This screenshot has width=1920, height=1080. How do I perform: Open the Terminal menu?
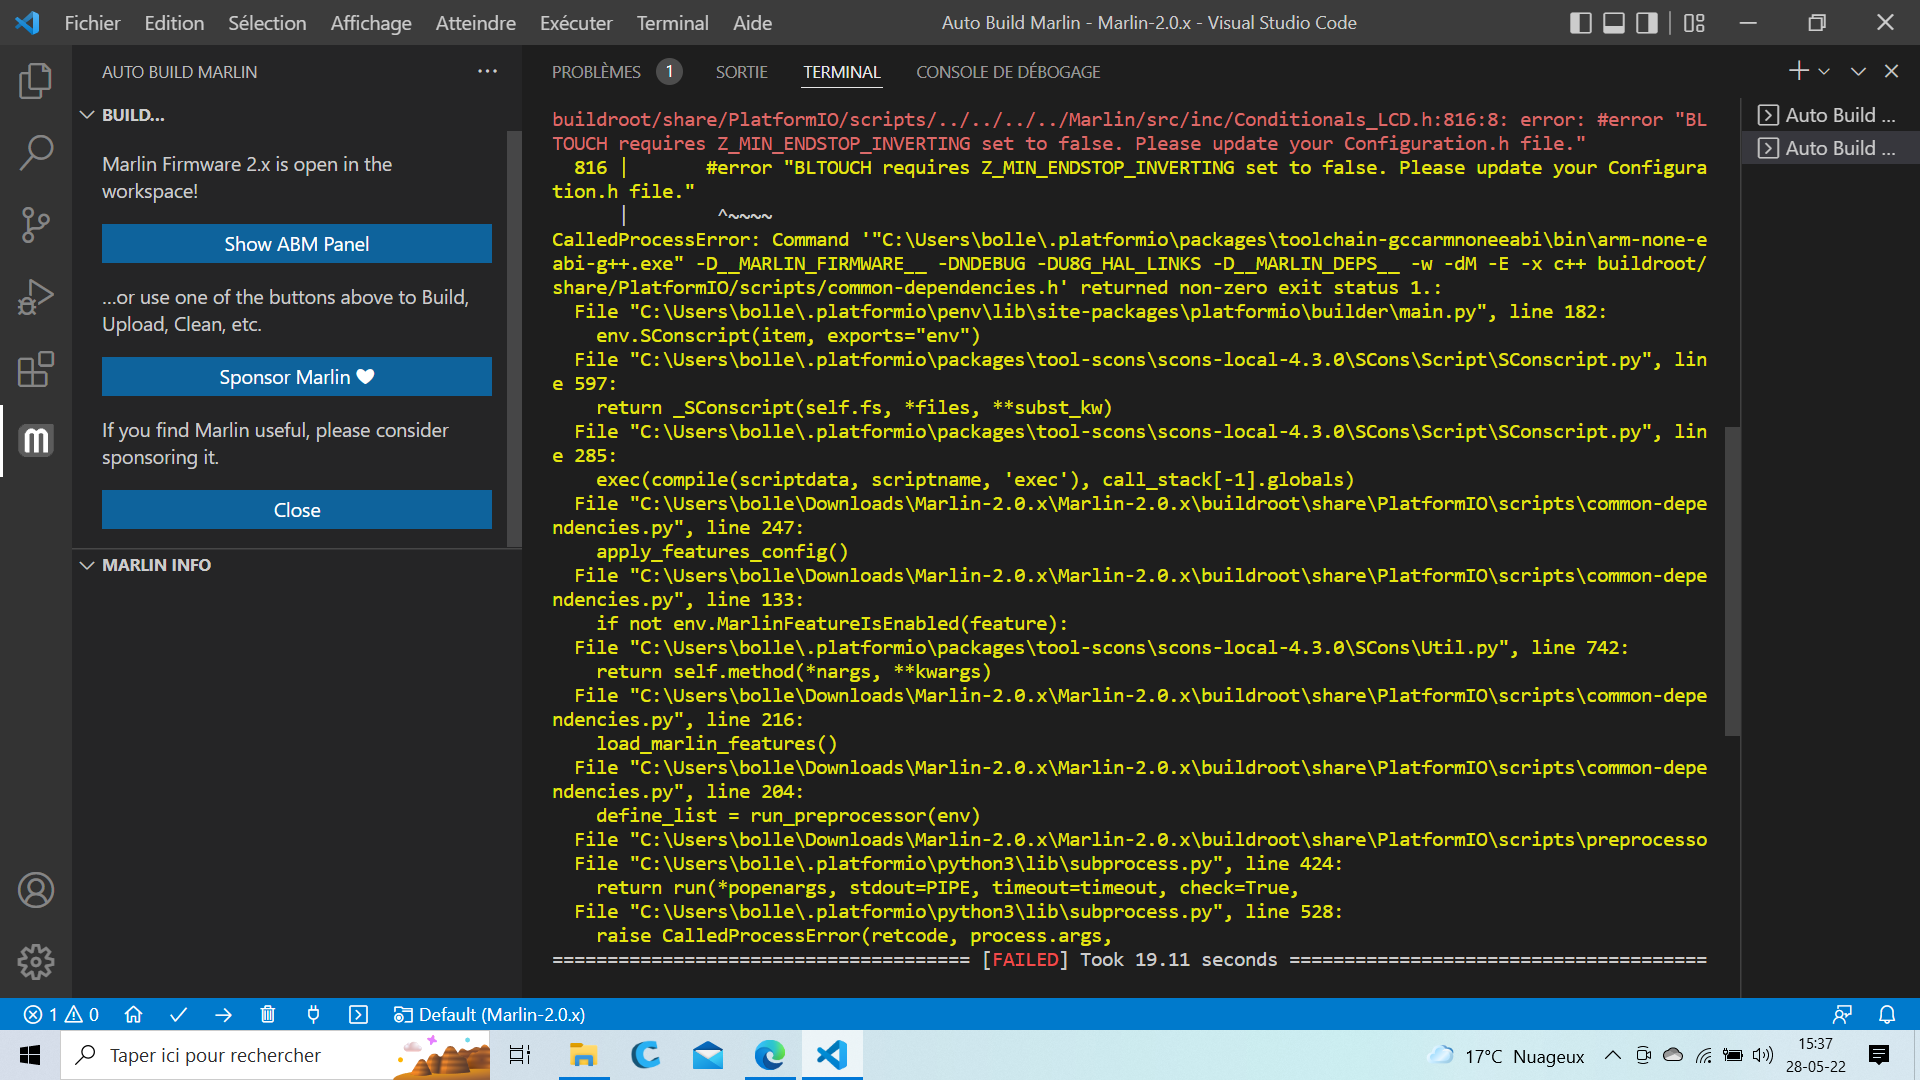(672, 23)
